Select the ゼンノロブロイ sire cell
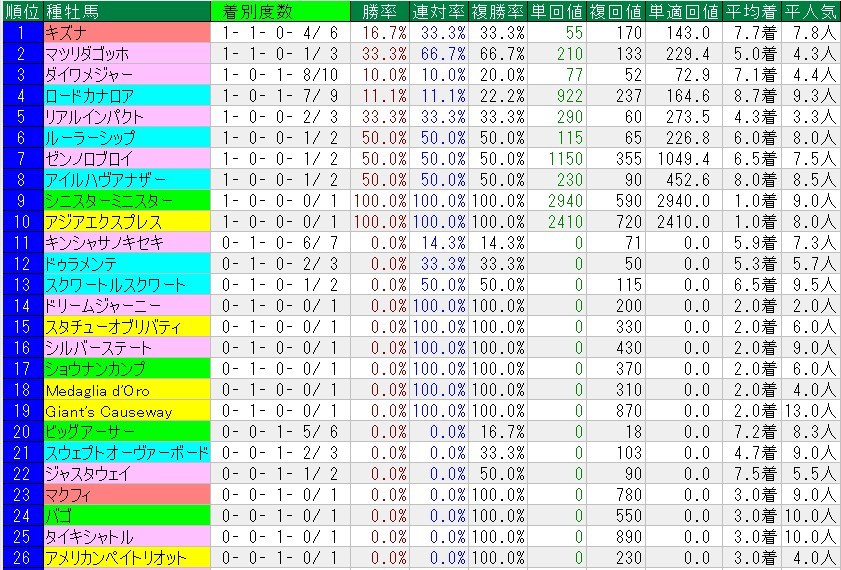Viewport: 841px width, 570px height. pyautogui.click(x=127, y=159)
